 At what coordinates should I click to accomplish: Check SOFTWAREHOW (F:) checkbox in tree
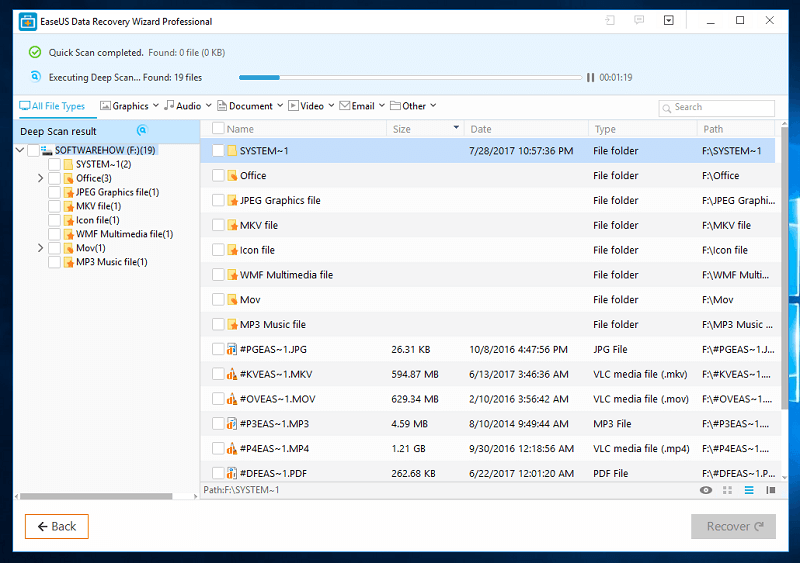click(x=33, y=150)
